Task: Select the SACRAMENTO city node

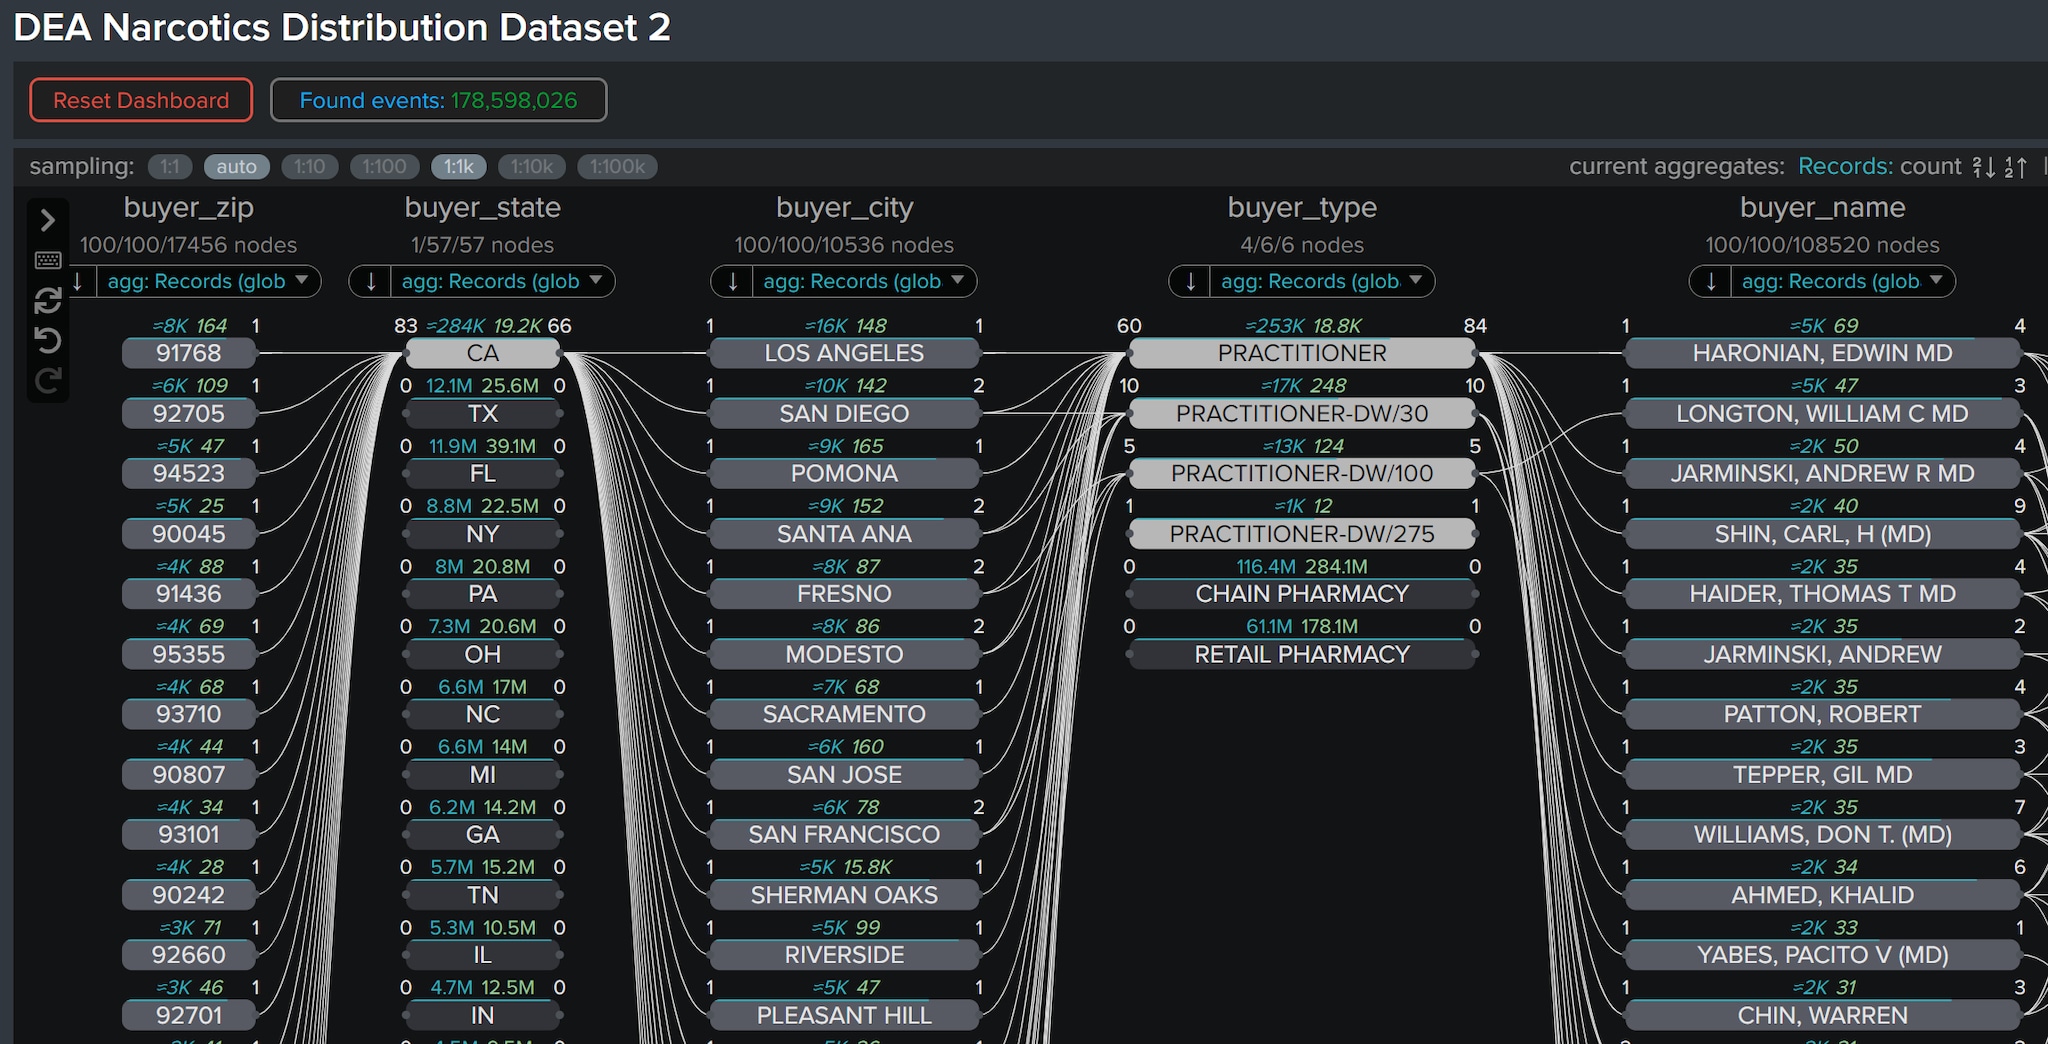Action: pos(844,714)
